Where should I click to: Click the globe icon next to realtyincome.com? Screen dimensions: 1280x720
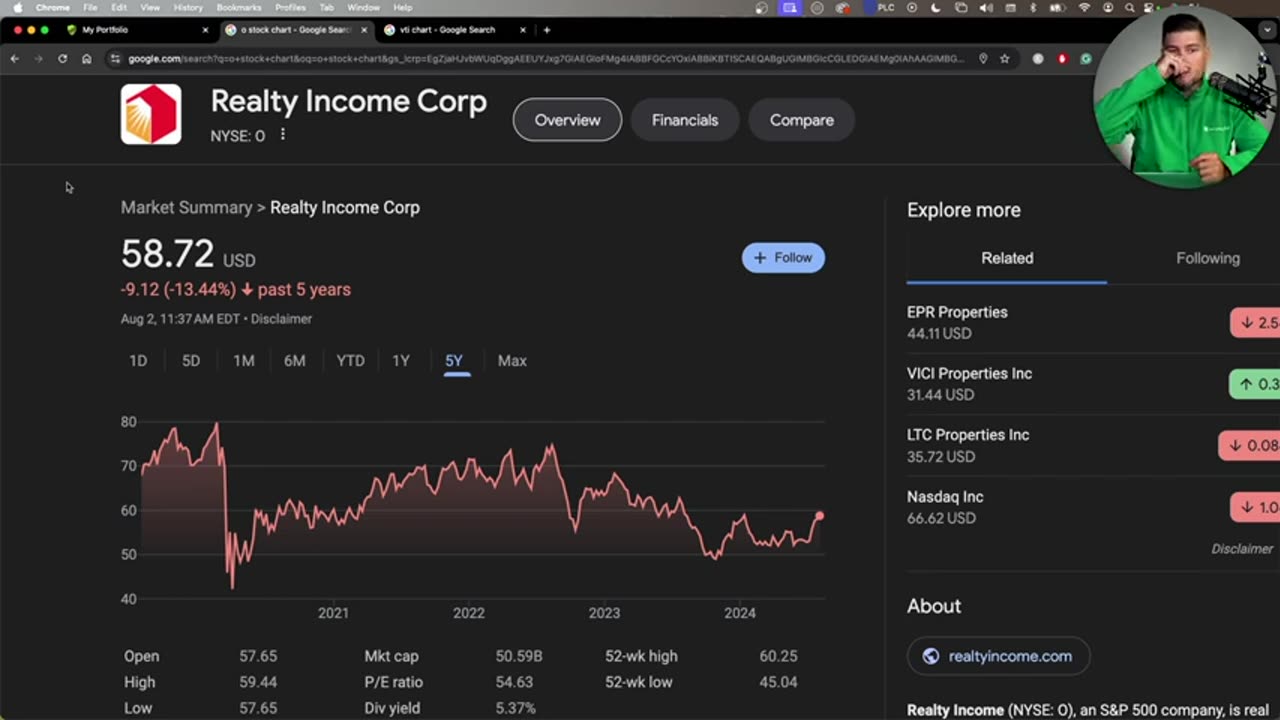click(931, 656)
